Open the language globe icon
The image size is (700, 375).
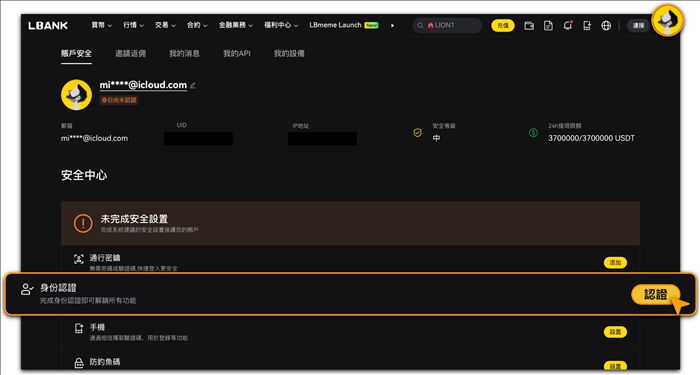(606, 25)
